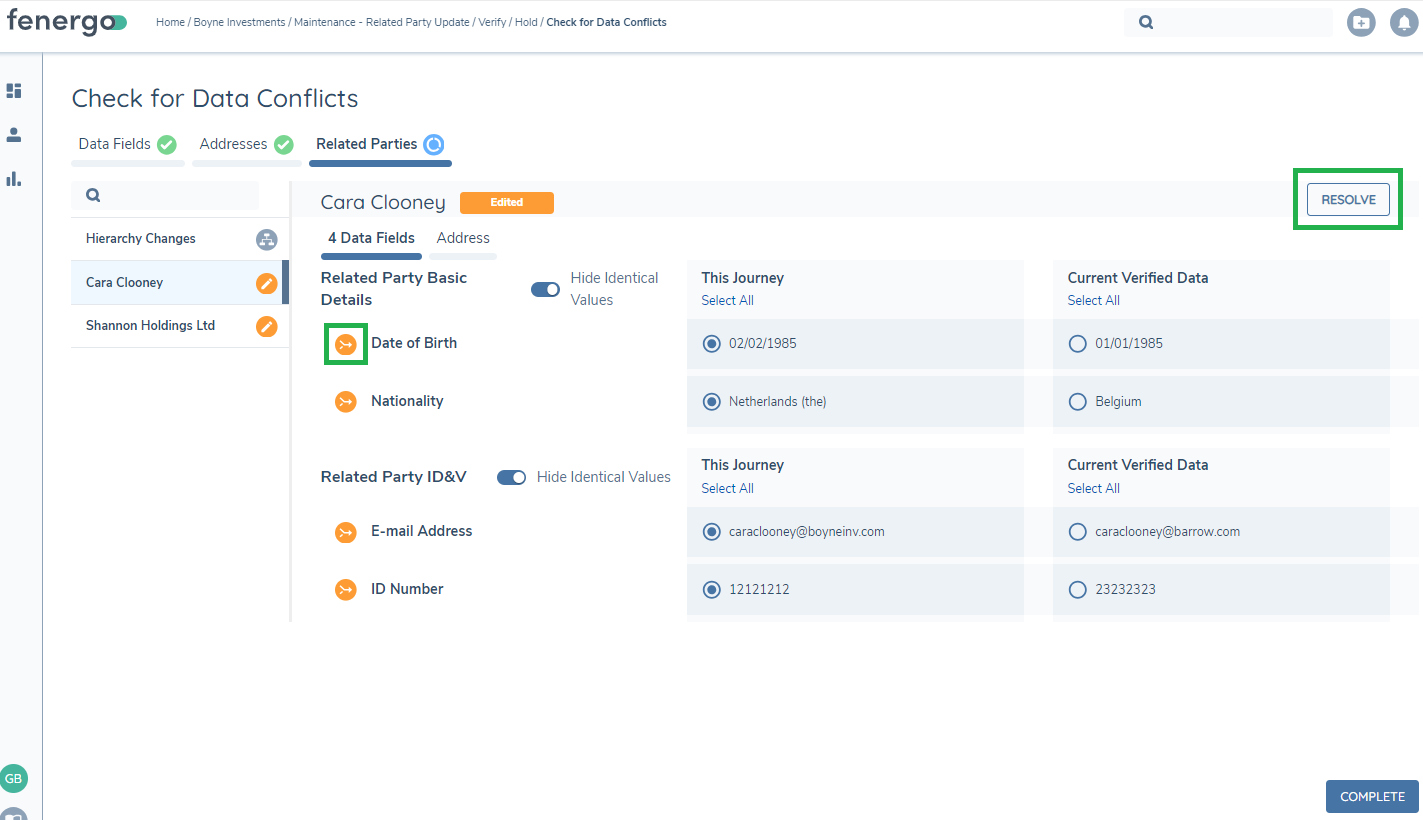Screen dimensions: 1423x820
Task: Click the dashboard icon in left sidebar
Action: pos(14,91)
